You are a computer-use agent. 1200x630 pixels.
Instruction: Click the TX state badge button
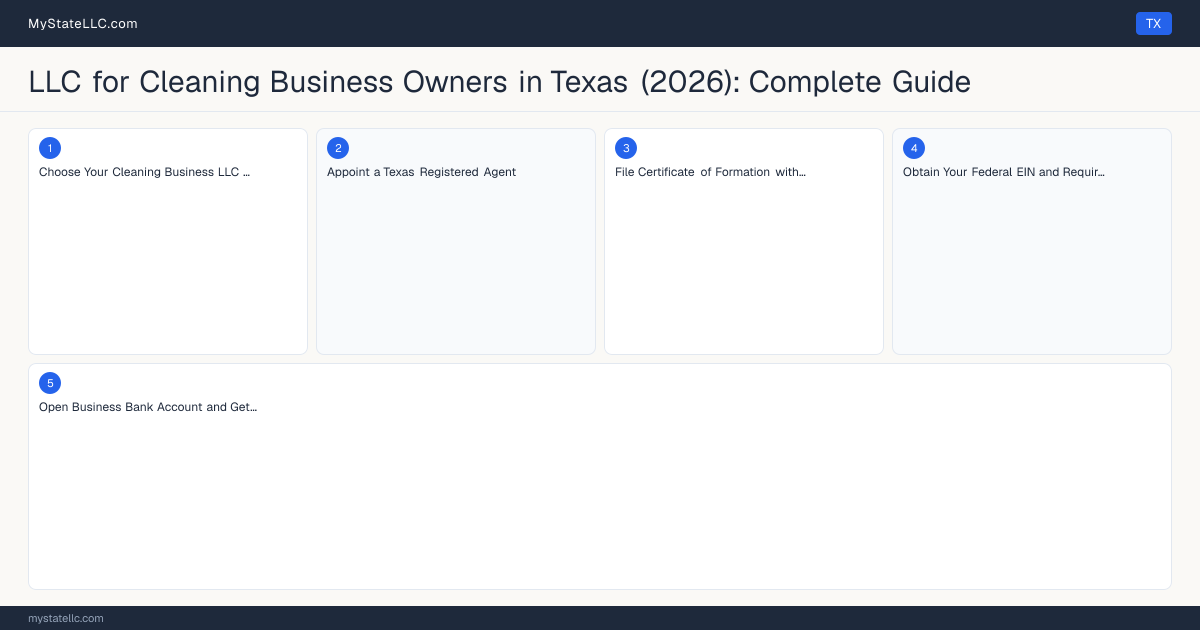pos(1153,23)
